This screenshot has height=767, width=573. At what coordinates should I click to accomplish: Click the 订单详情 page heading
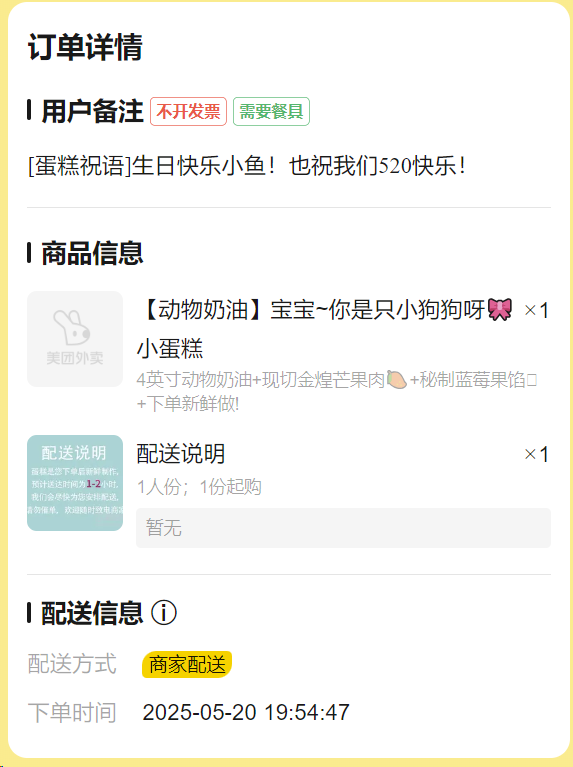click(85, 47)
